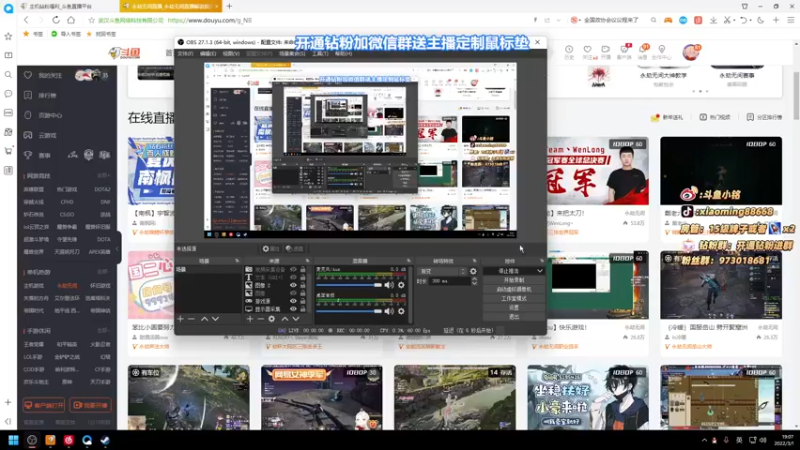This screenshot has width=800, height=450.
Task: Open the OBS File menu
Action: [185, 54]
